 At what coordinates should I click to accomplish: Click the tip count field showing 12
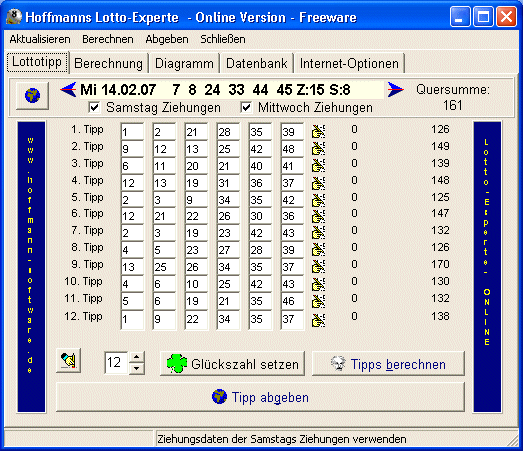(x=116, y=363)
